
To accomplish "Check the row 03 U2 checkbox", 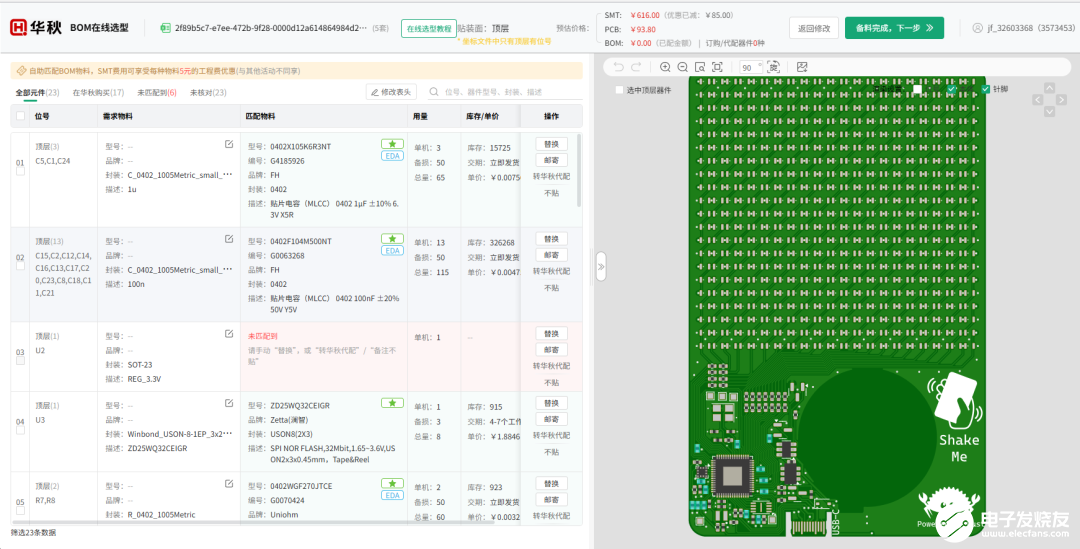I will pyautogui.click(x=21, y=360).
